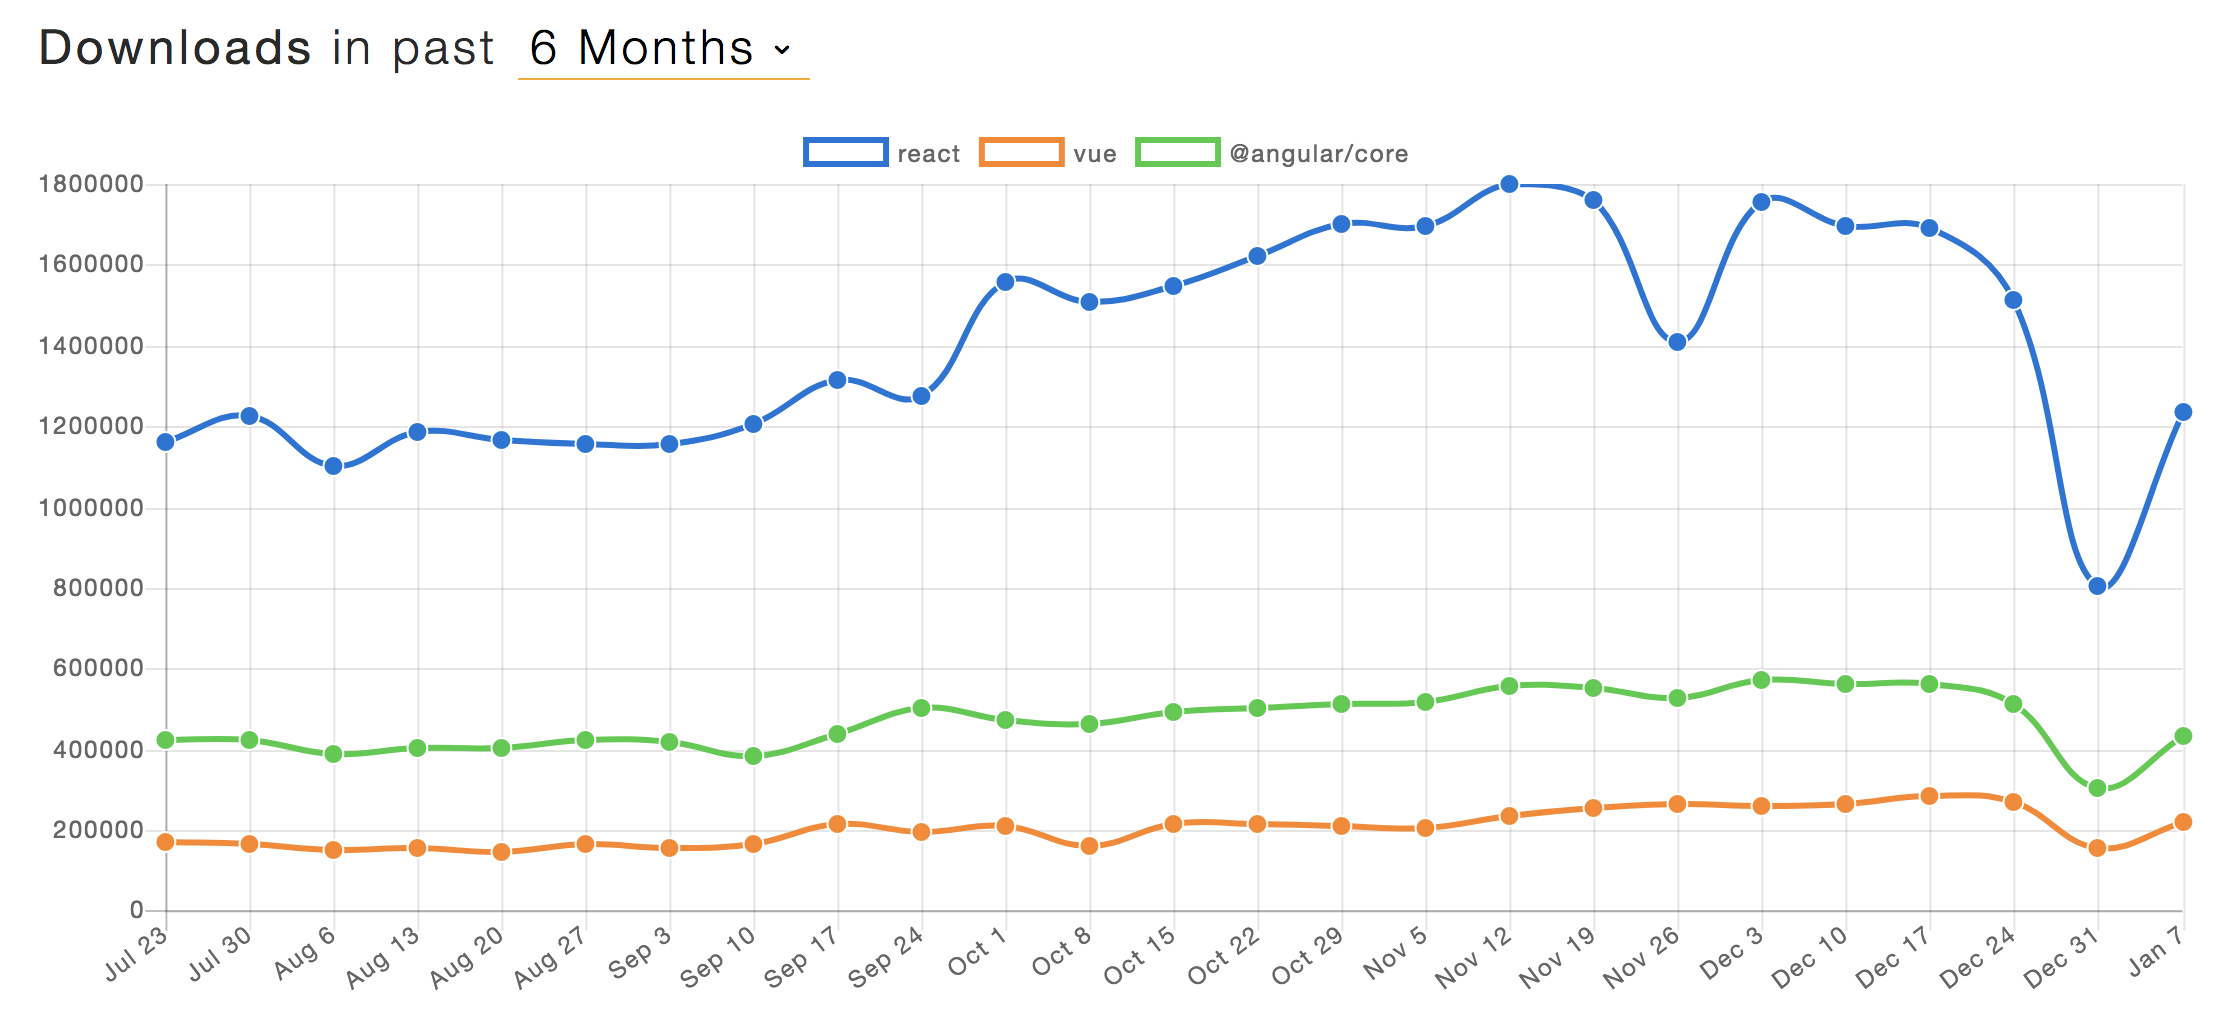Select react data point at Dec 31 low
The height and width of the screenshot is (1020, 2224).
2097,586
